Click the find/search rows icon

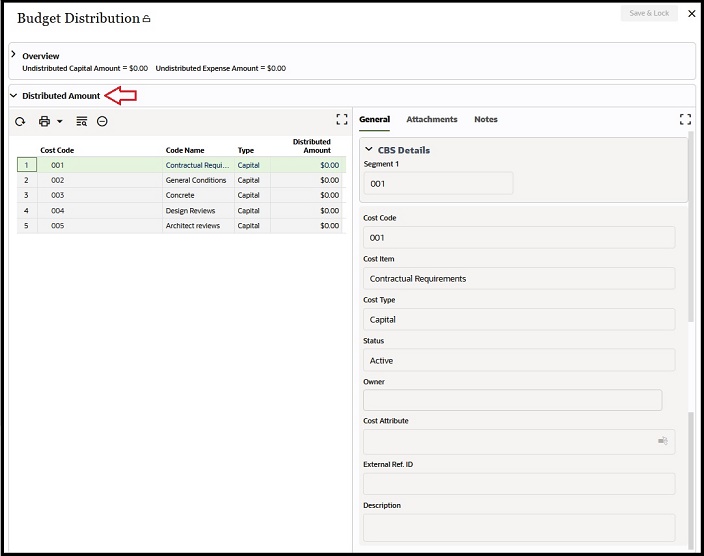click(x=82, y=121)
